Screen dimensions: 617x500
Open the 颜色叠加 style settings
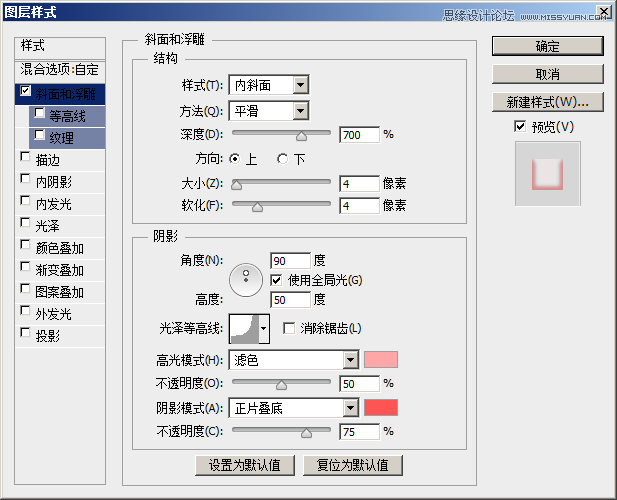(x=60, y=248)
